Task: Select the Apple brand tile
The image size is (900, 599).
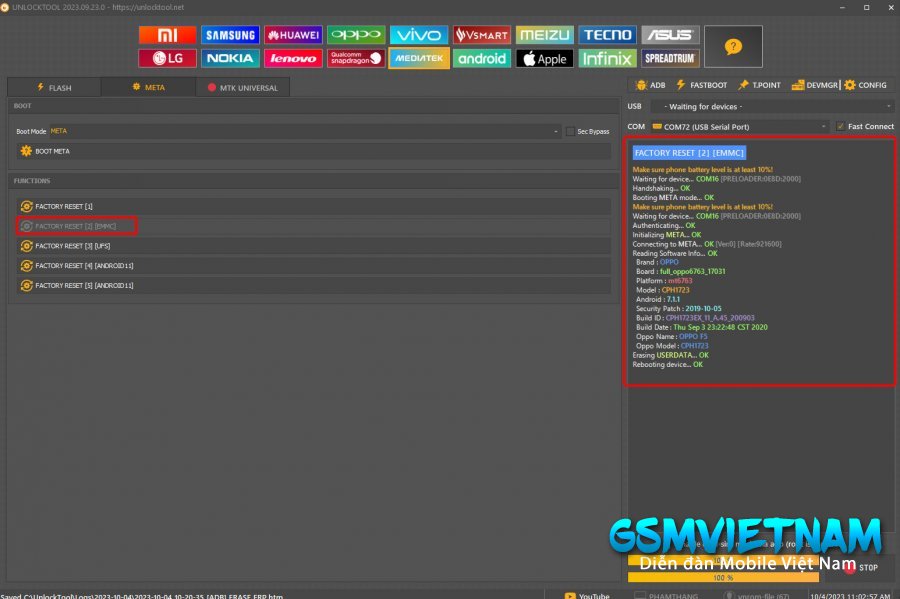Action: coord(545,59)
